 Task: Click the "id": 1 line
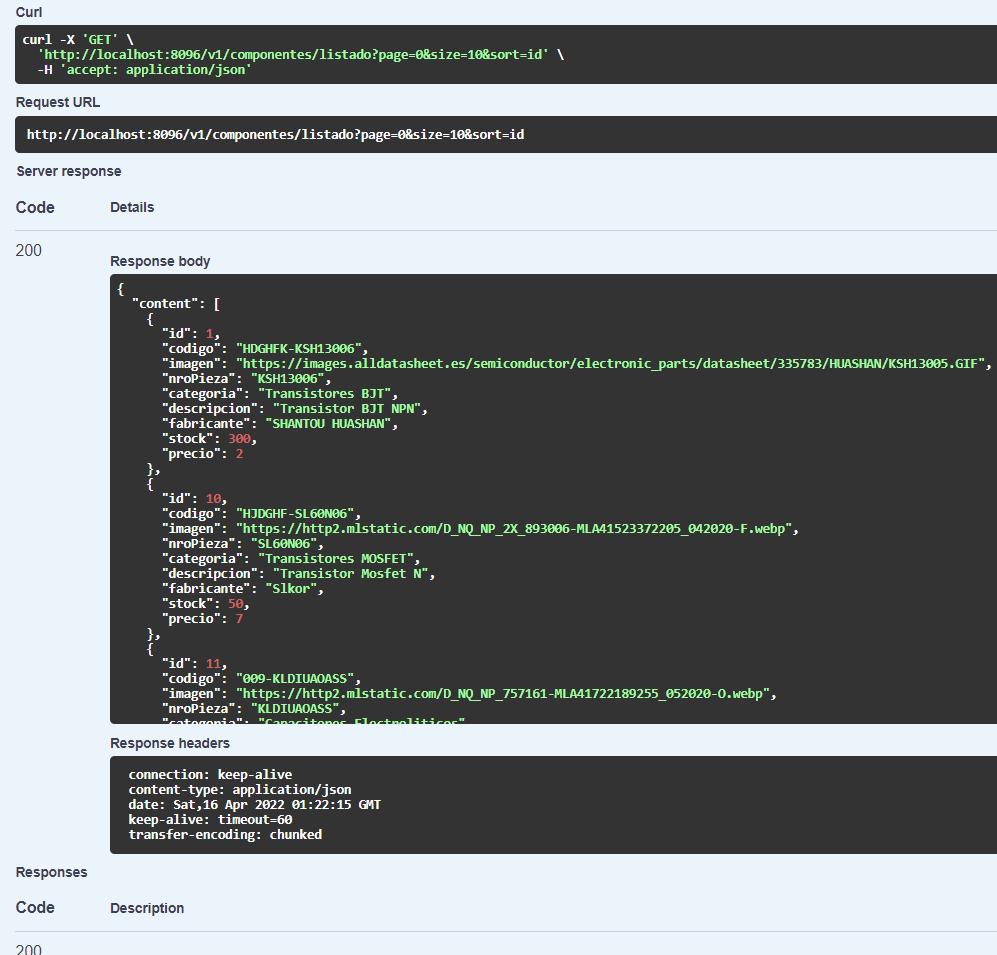click(191, 334)
